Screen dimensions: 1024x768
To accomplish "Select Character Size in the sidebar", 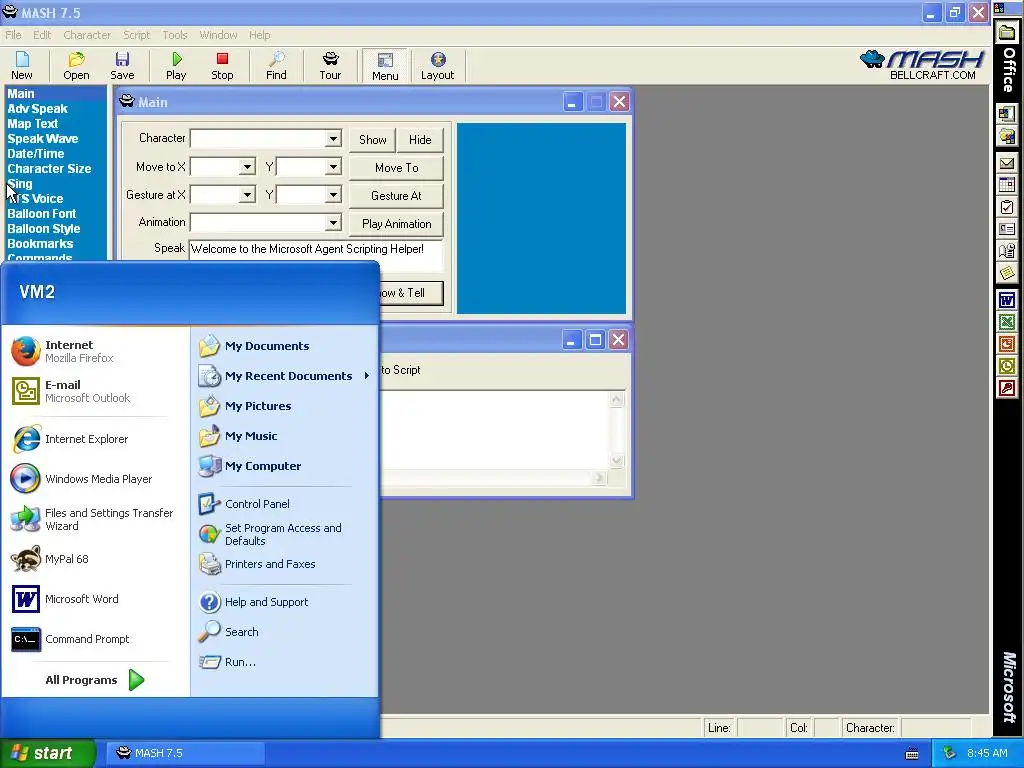I will 49,169.
